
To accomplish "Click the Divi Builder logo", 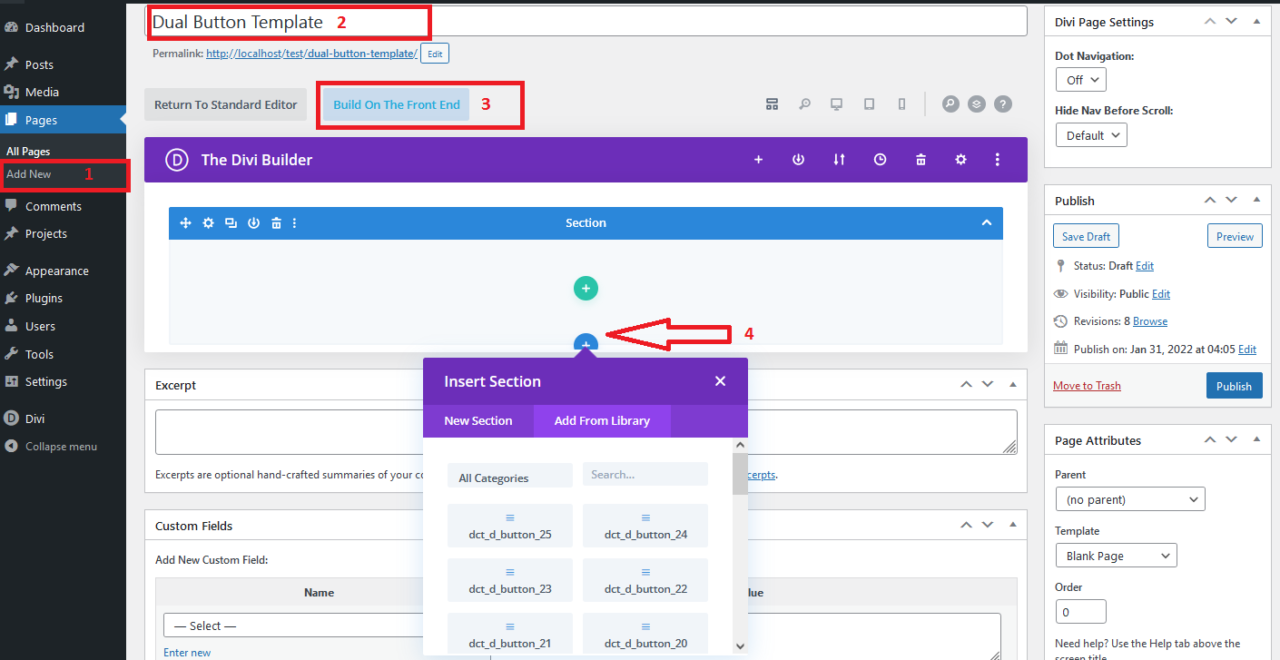I will (177, 159).
